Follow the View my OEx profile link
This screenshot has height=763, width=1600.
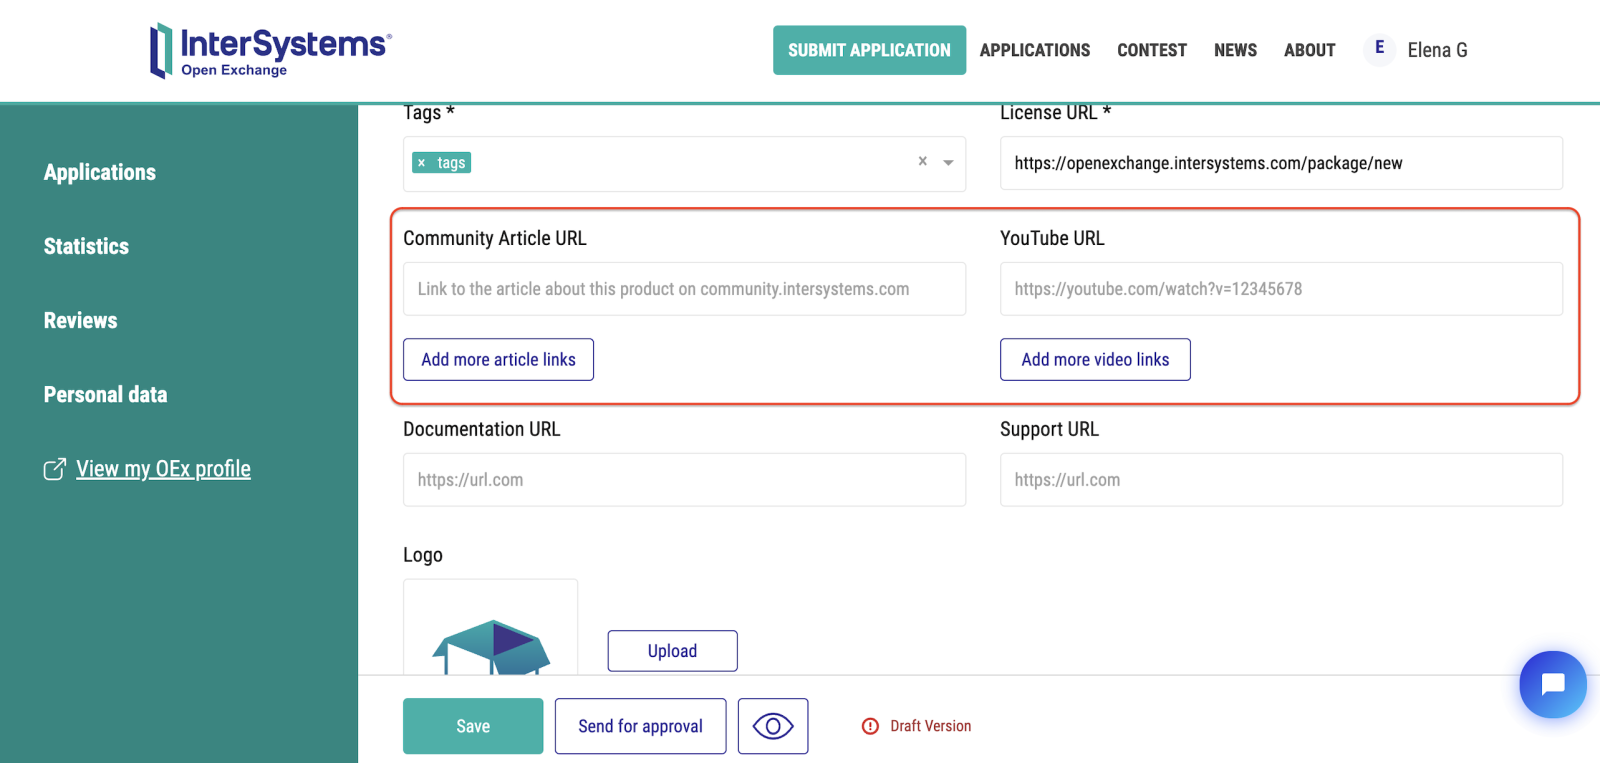[163, 469]
